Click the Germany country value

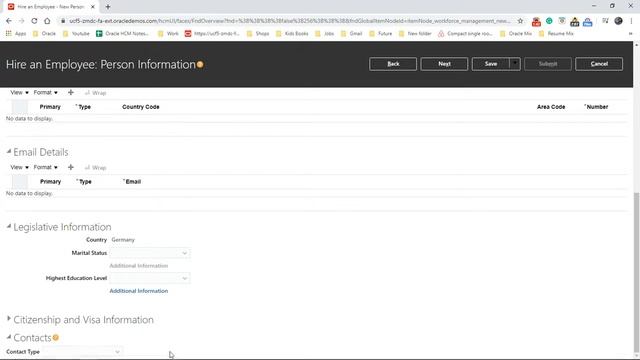point(123,240)
